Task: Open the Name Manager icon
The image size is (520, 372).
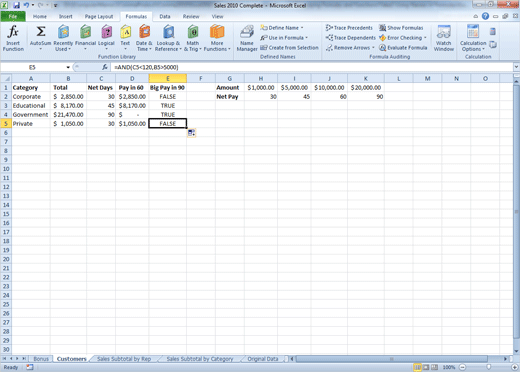Action: (x=247, y=32)
